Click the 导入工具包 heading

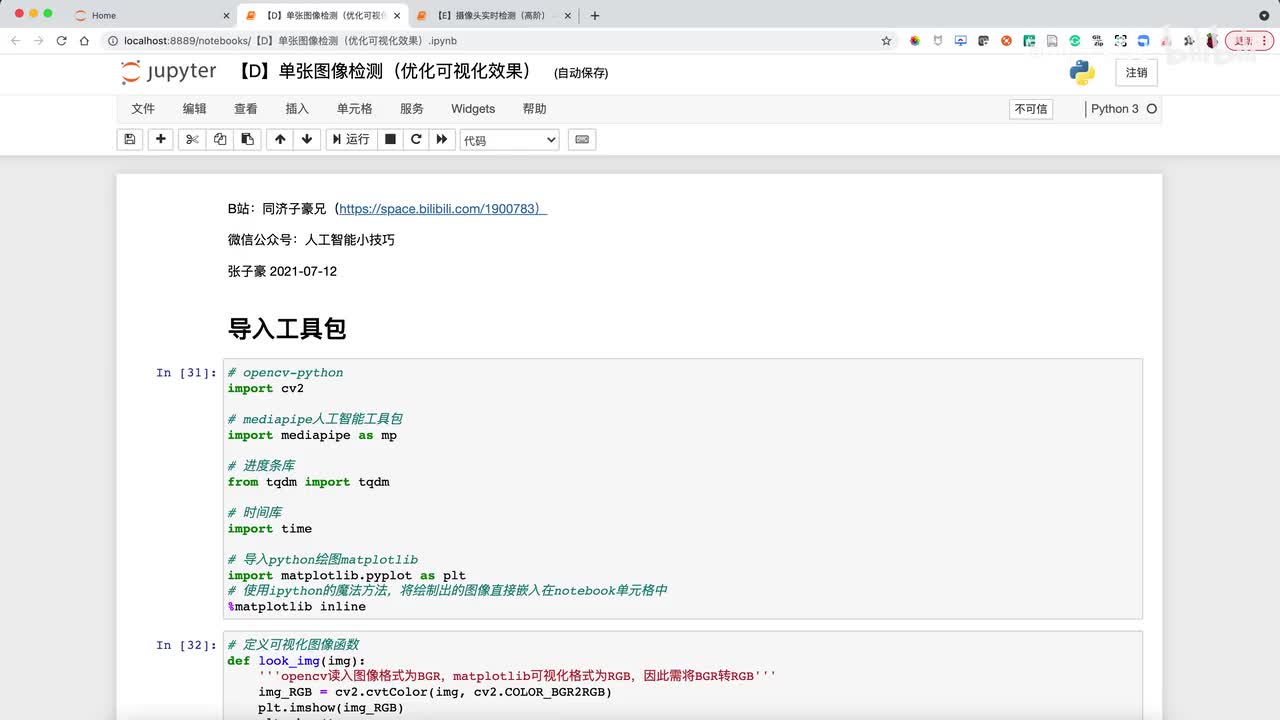pos(287,329)
